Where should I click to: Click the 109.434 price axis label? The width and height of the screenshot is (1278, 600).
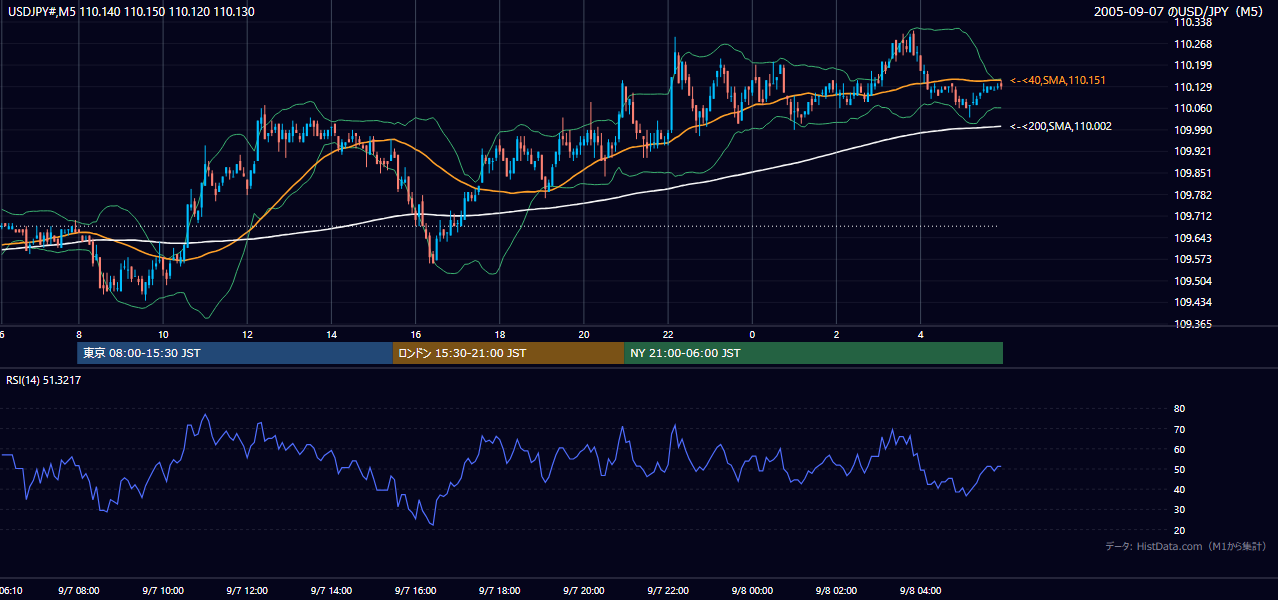pos(1194,303)
